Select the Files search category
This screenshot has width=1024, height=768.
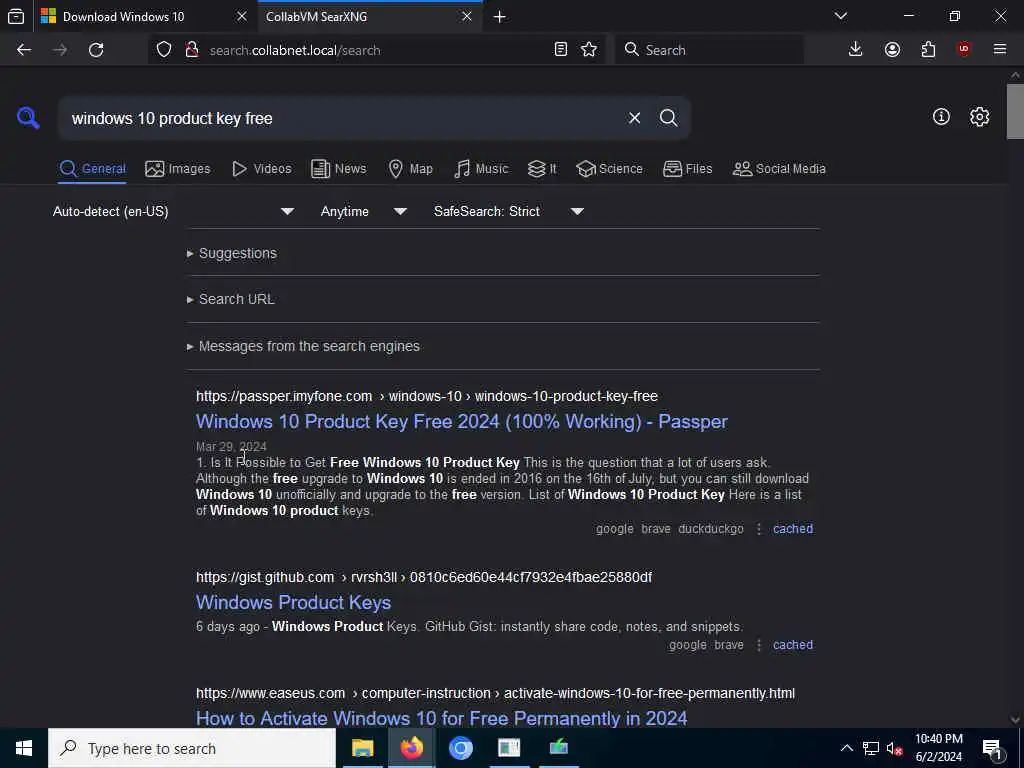coord(688,169)
